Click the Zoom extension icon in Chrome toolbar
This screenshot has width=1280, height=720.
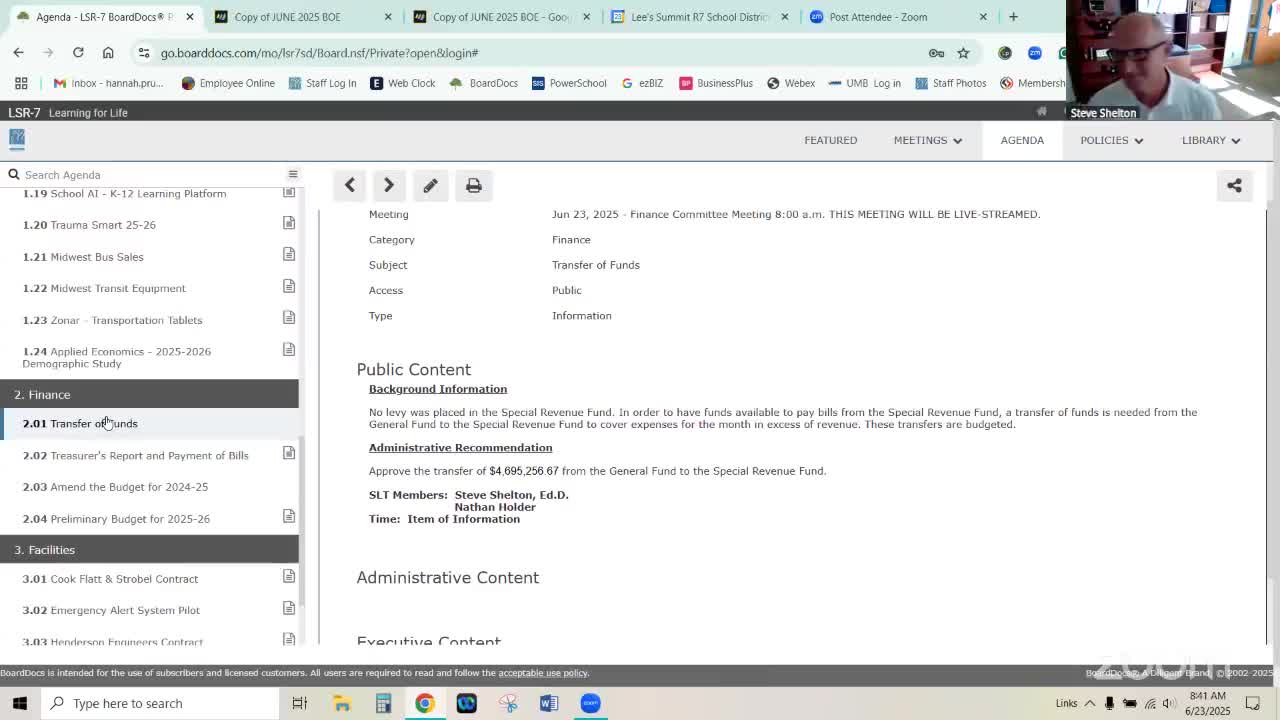tap(1034, 53)
